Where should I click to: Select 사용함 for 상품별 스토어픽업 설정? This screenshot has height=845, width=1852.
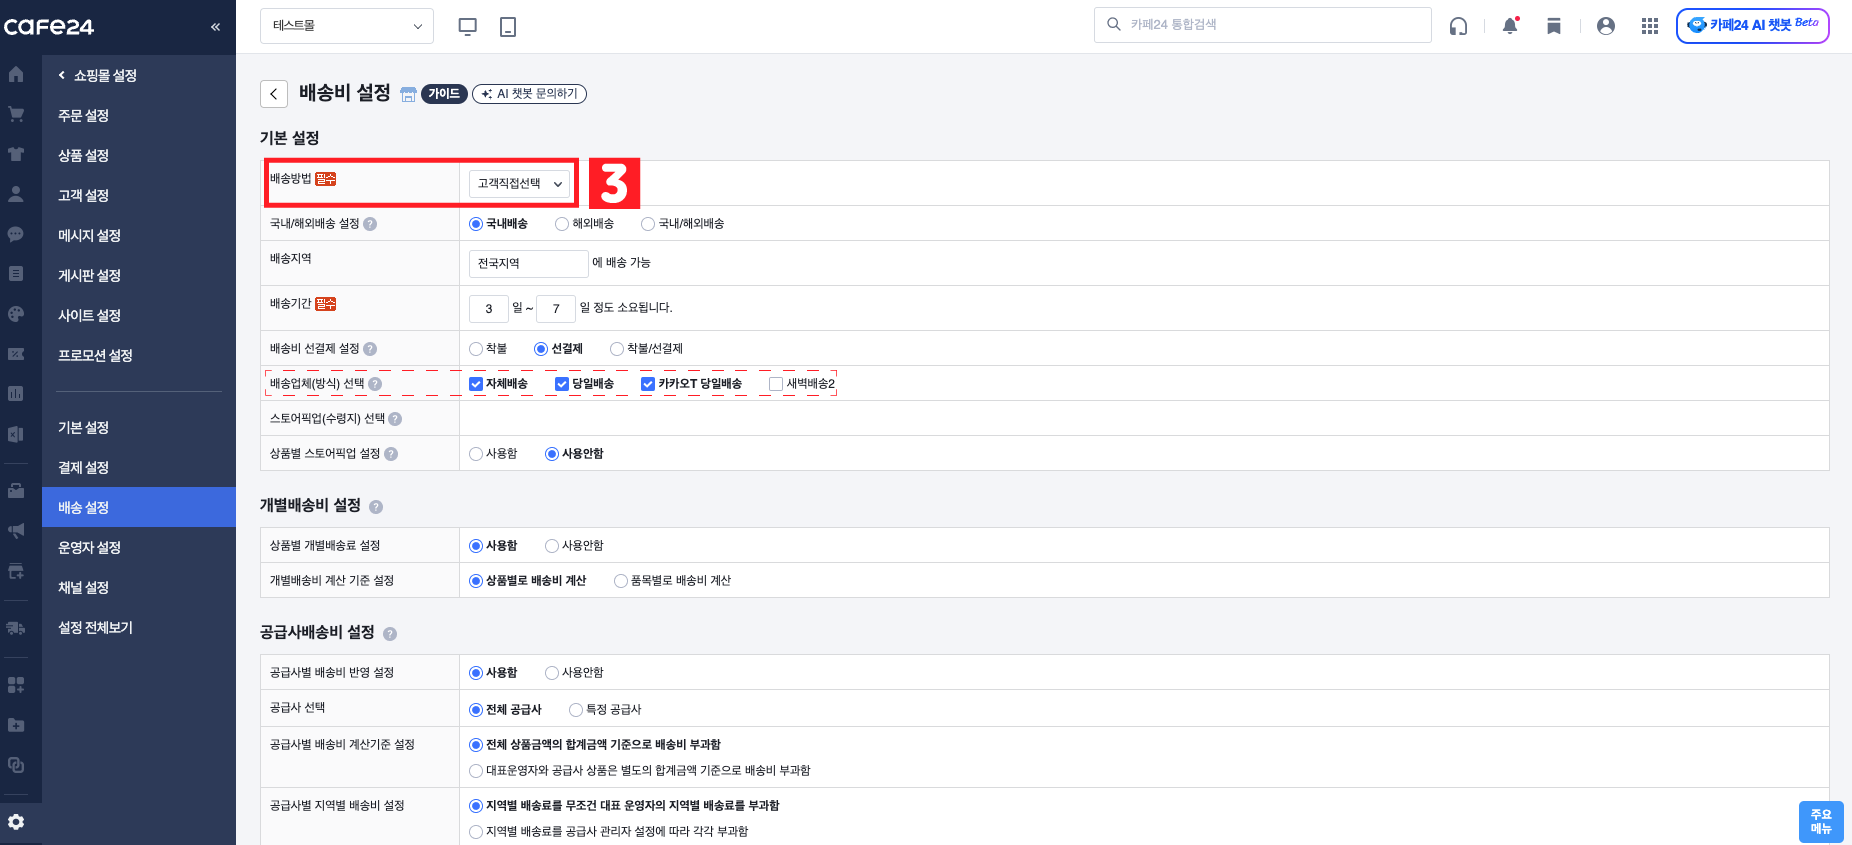(x=476, y=454)
